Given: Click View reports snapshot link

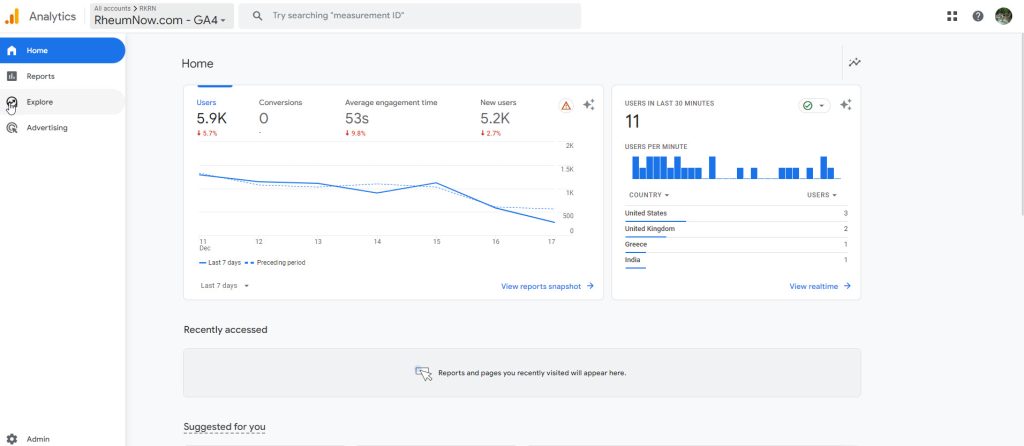Looking at the screenshot, I should (547, 286).
